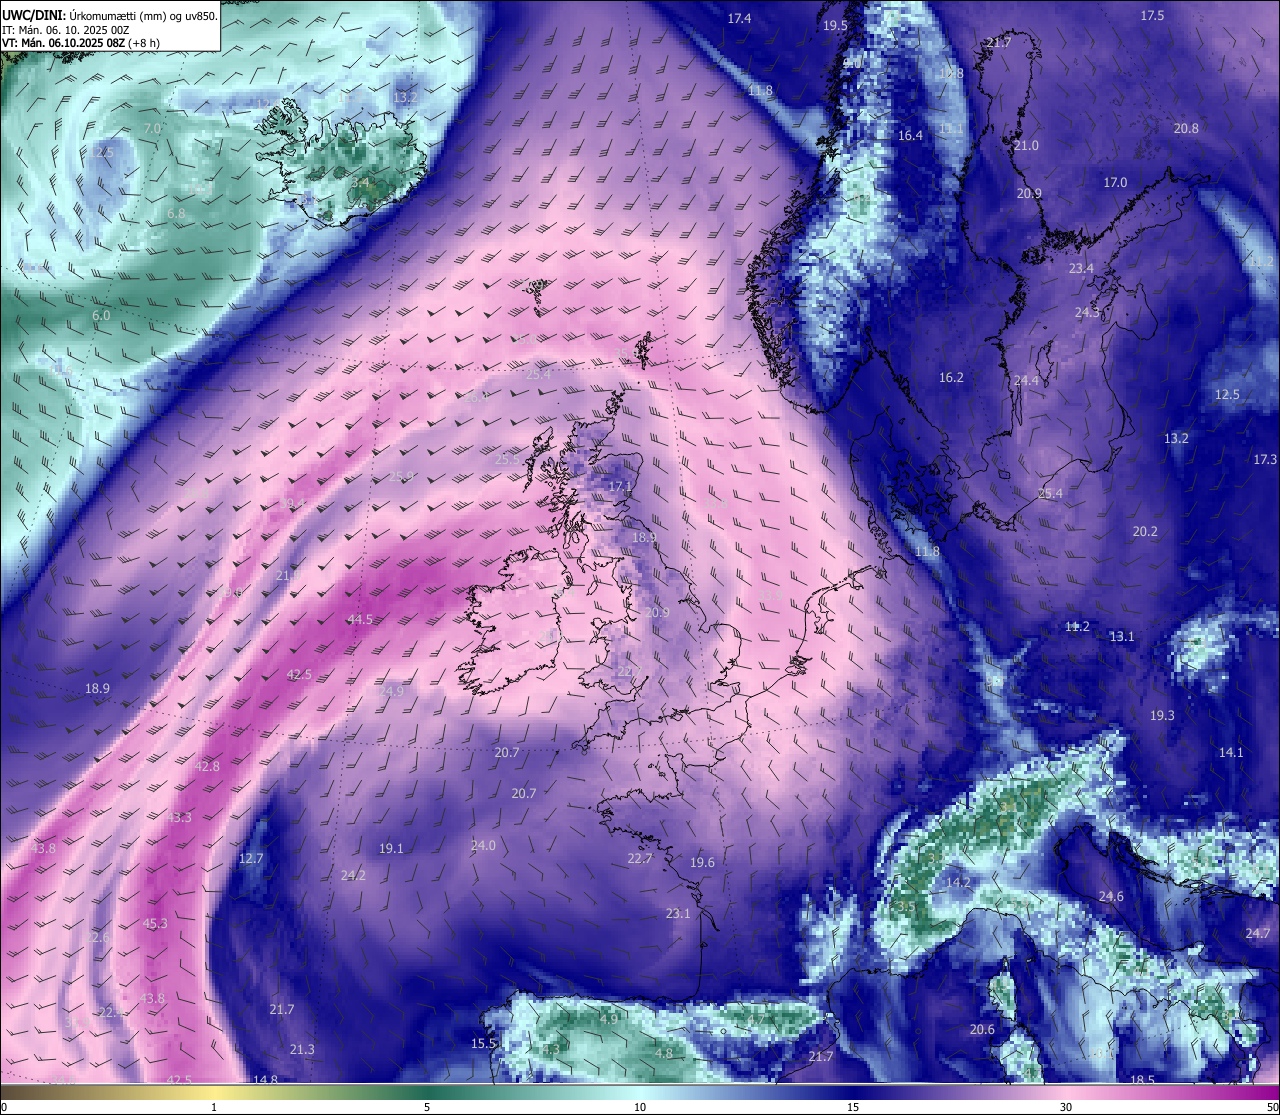Click the 23.1 value on the French coast
The image size is (1280, 1115).
point(678,913)
